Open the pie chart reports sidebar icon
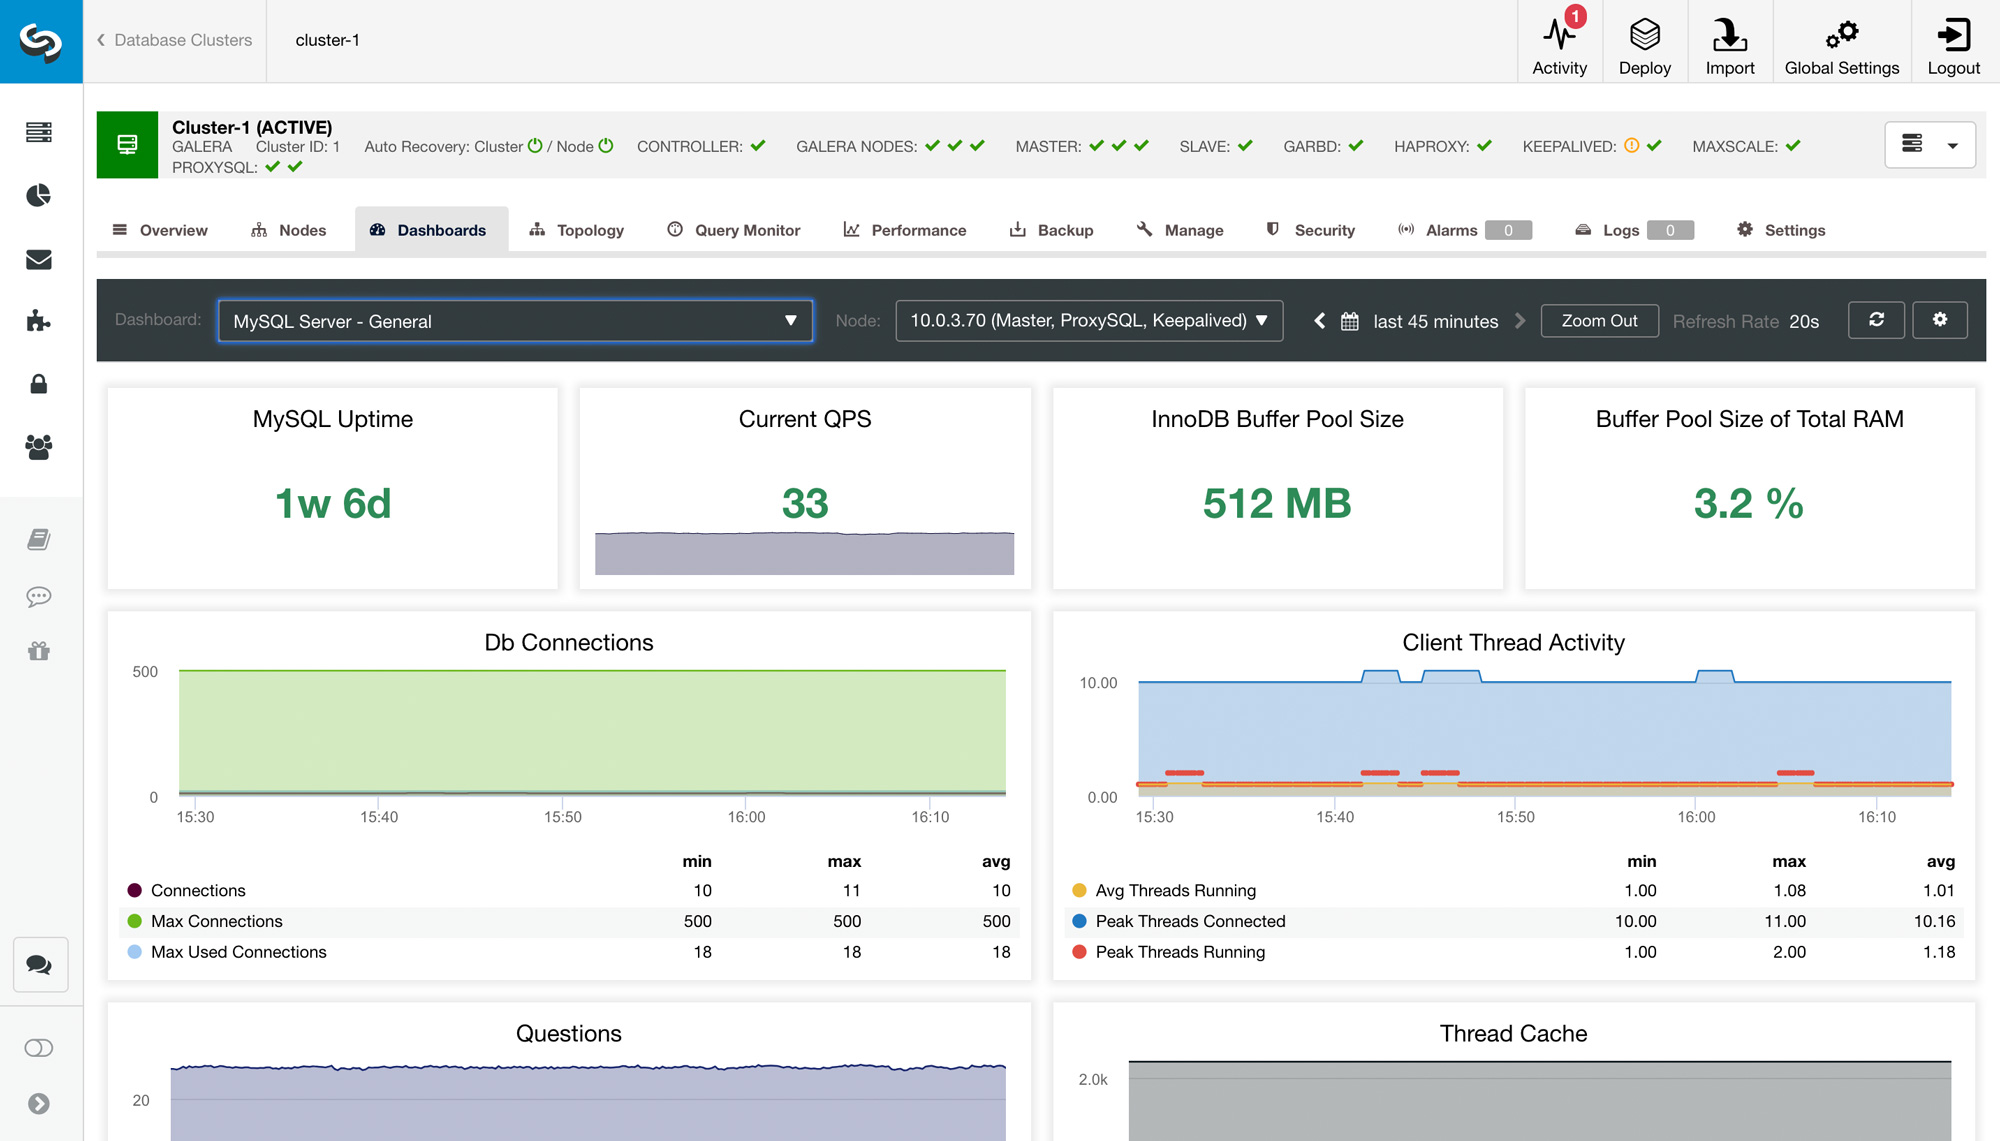Viewport: 2000px width, 1141px height. [39, 195]
